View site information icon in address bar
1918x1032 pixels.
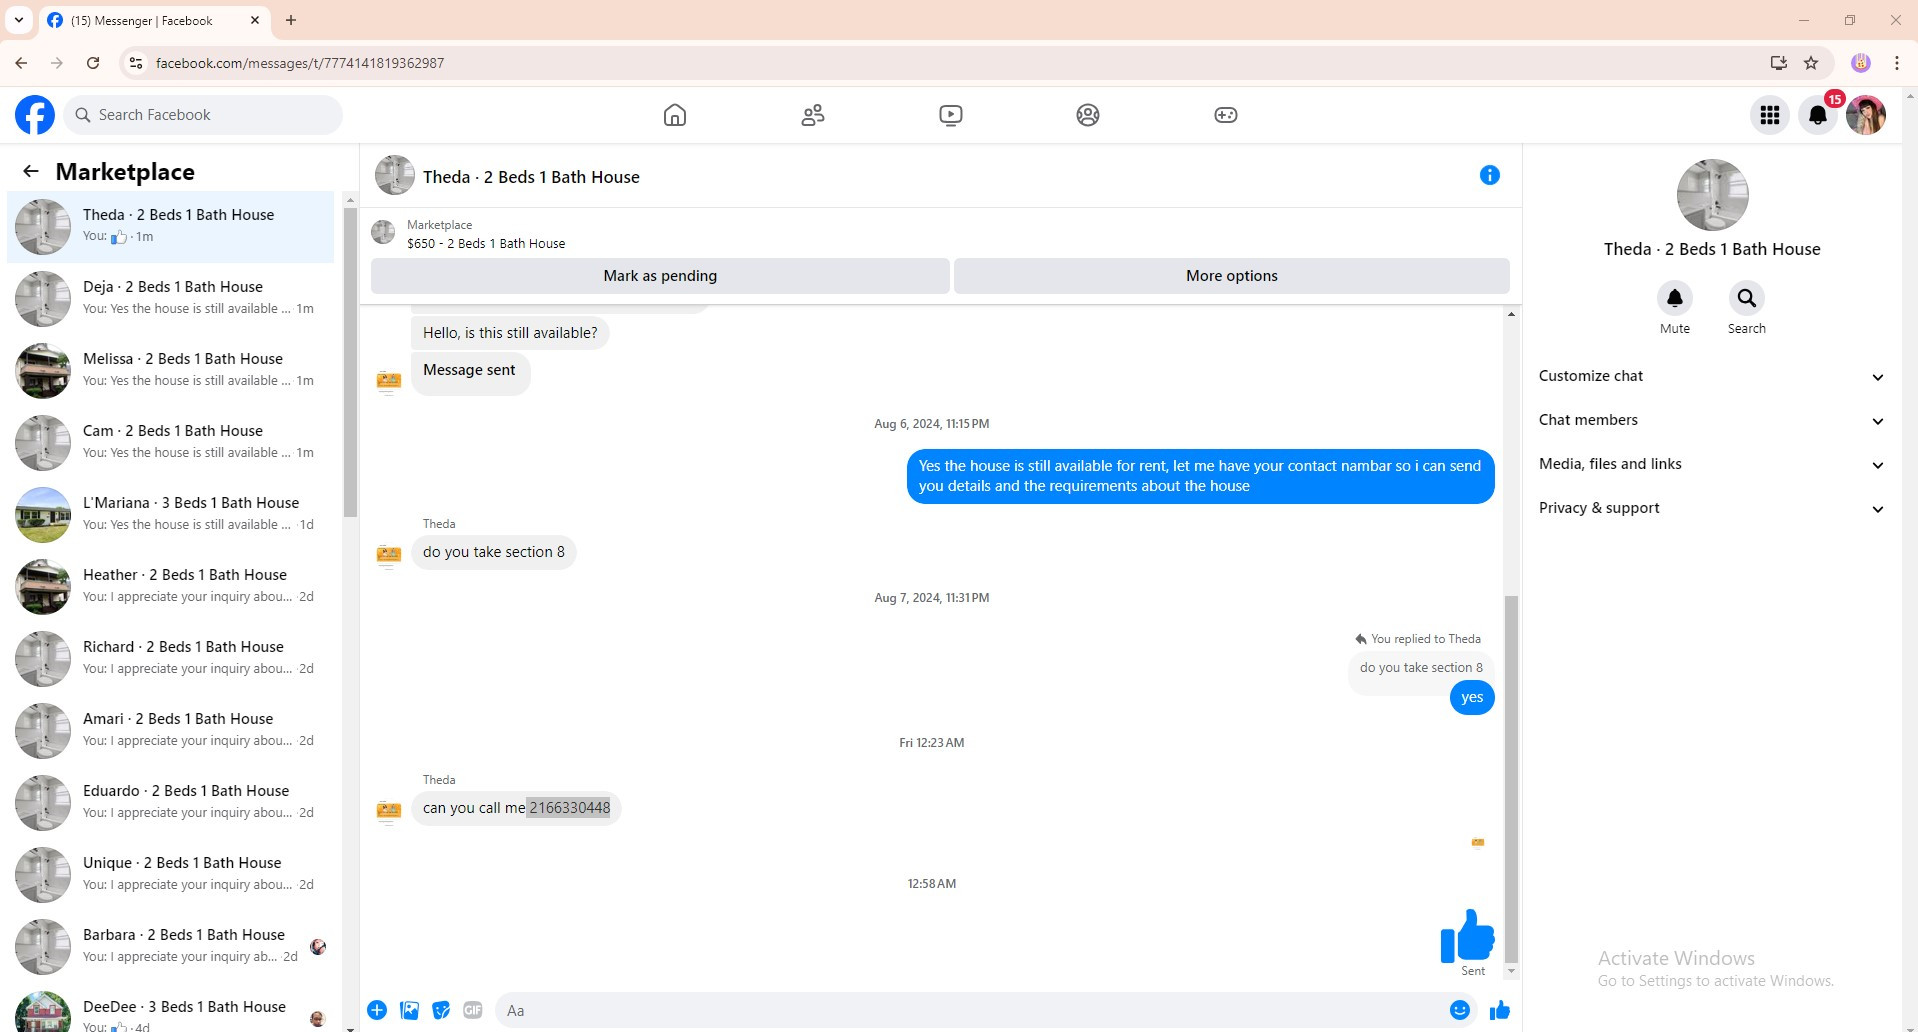point(136,63)
